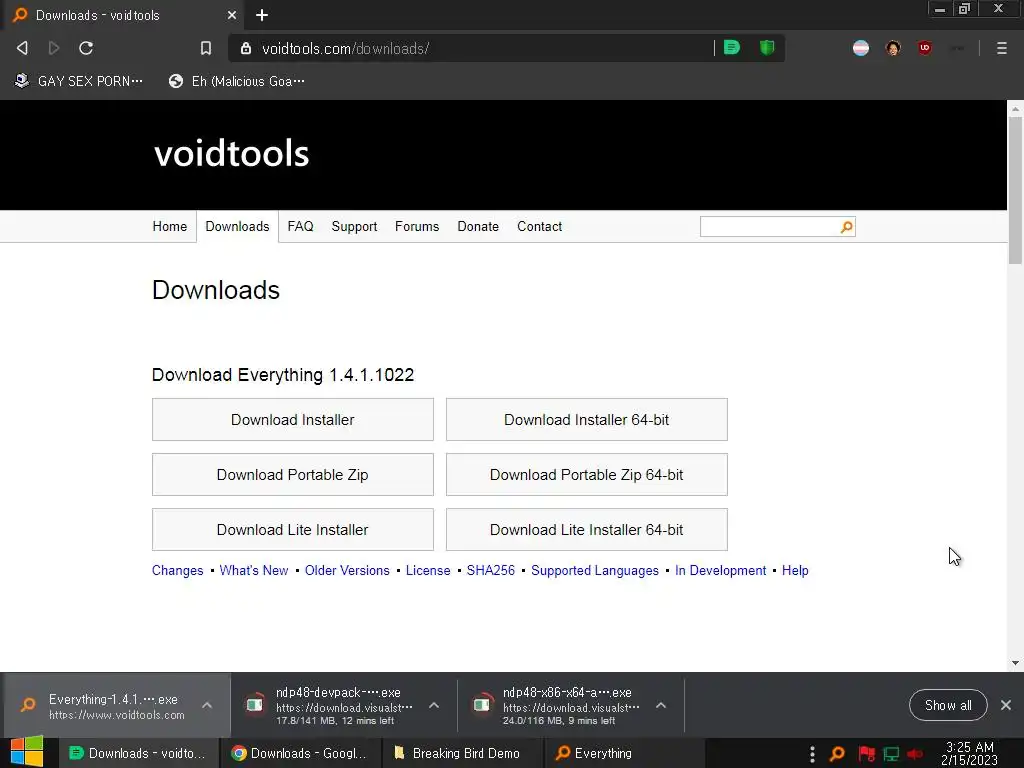Switch to Downloads - voidtools taskbar window

138,753
